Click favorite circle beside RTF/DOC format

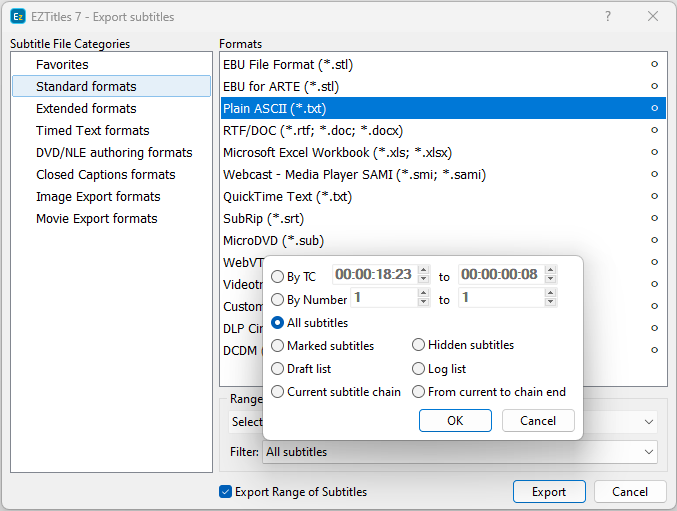point(654,131)
